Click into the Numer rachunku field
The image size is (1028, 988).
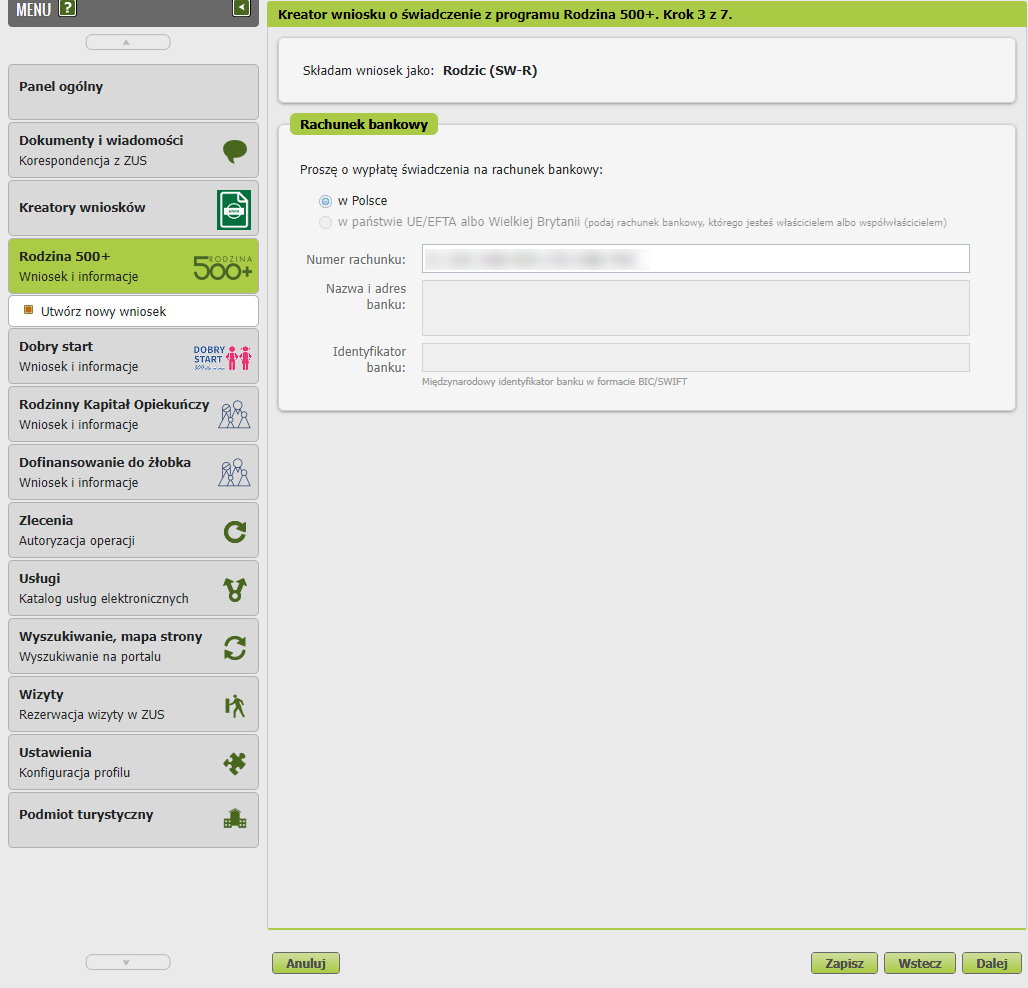coord(695,259)
